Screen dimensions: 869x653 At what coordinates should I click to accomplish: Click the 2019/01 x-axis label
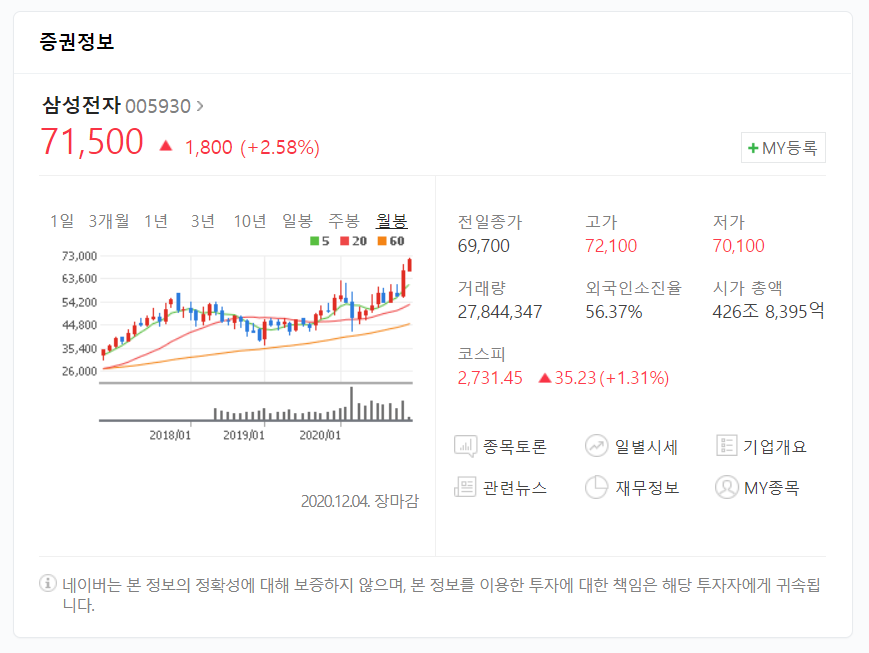(x=244, y=435)
